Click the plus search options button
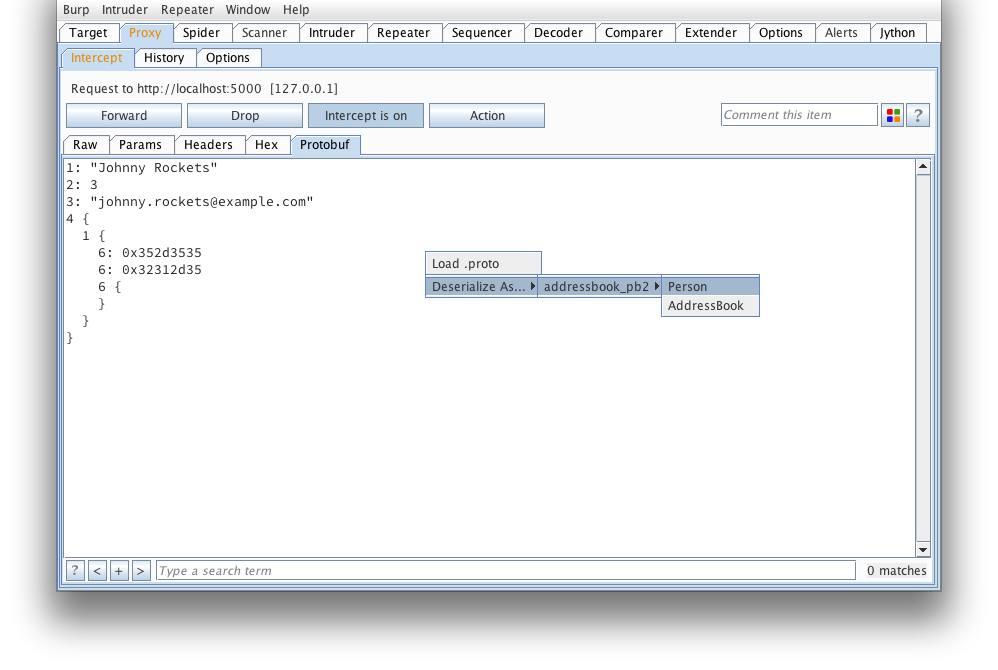Screen dimensions: 998x670 (118, 570)
